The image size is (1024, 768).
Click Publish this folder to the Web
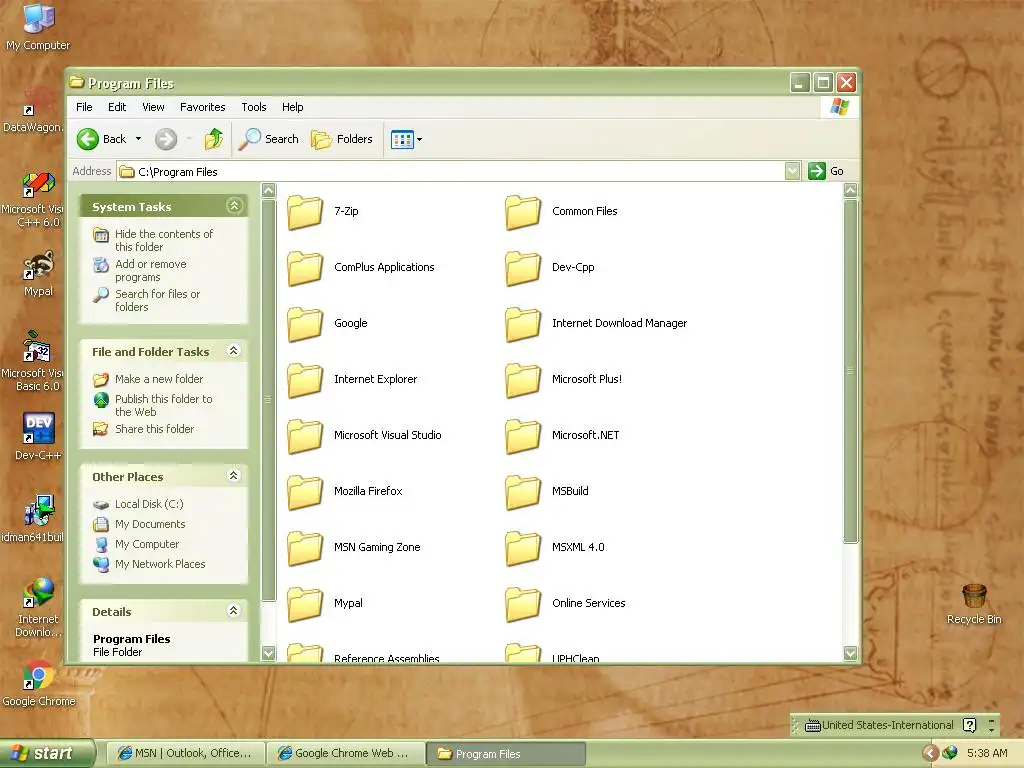[153, 406]
